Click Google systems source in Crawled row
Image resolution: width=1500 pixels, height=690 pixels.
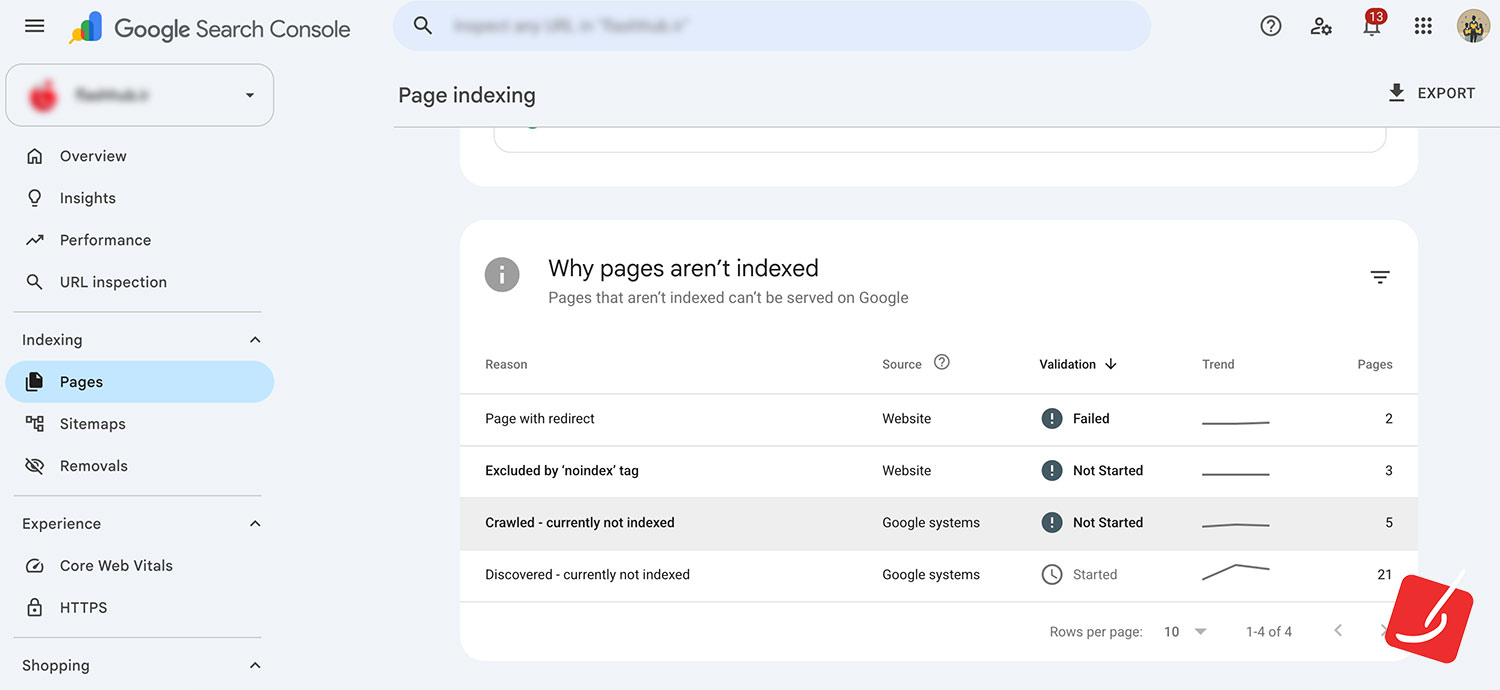coord(931,523)
